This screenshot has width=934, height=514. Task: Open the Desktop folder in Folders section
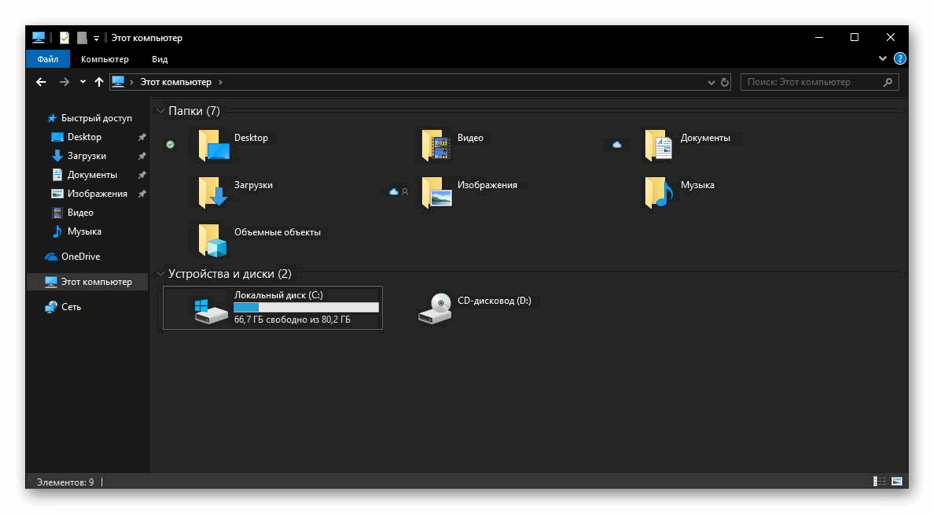pyautogui.click(x=232, y=145)
